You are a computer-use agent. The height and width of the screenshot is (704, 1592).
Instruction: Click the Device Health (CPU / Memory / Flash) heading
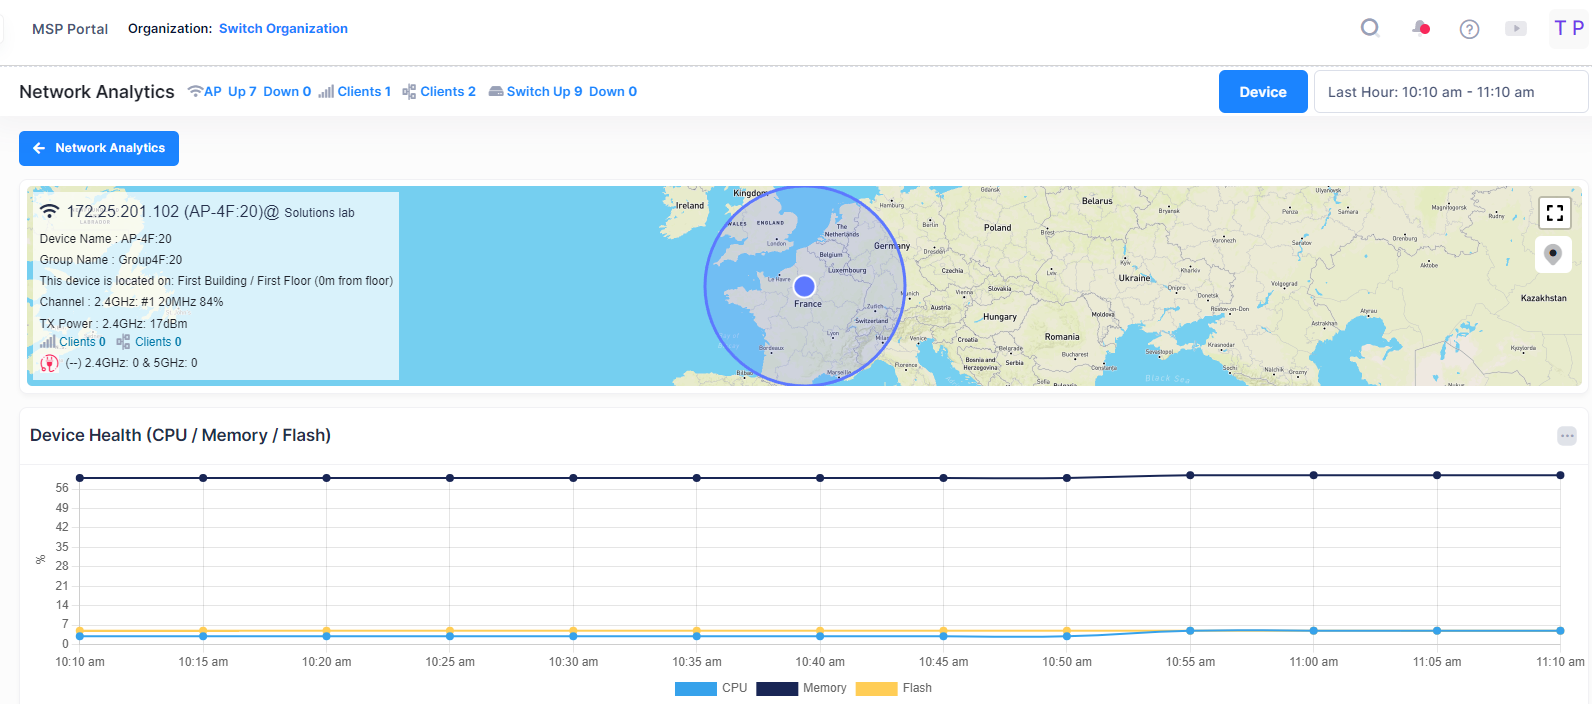coord(180,435)
